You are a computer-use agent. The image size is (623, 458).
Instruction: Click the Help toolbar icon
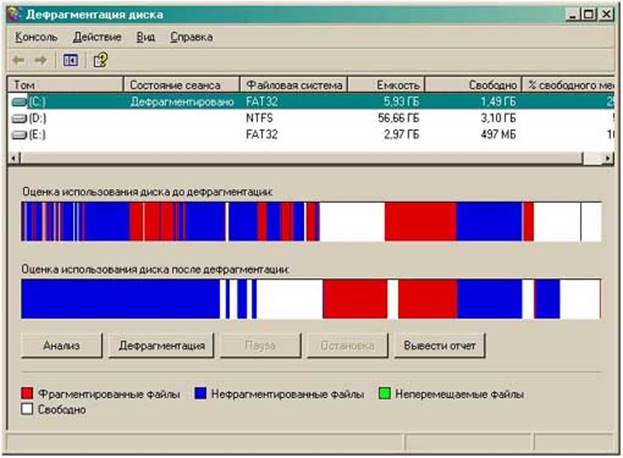point(100,60)
